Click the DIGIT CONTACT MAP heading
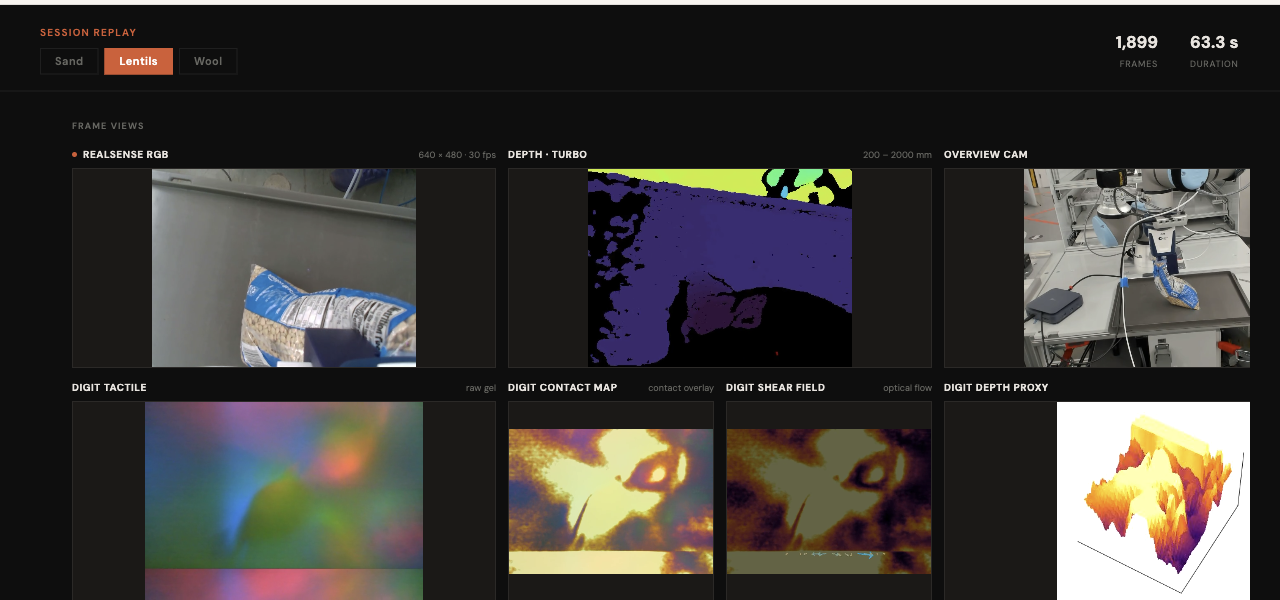This screenshot has height=600, width=1280. (x=562, y=388)
